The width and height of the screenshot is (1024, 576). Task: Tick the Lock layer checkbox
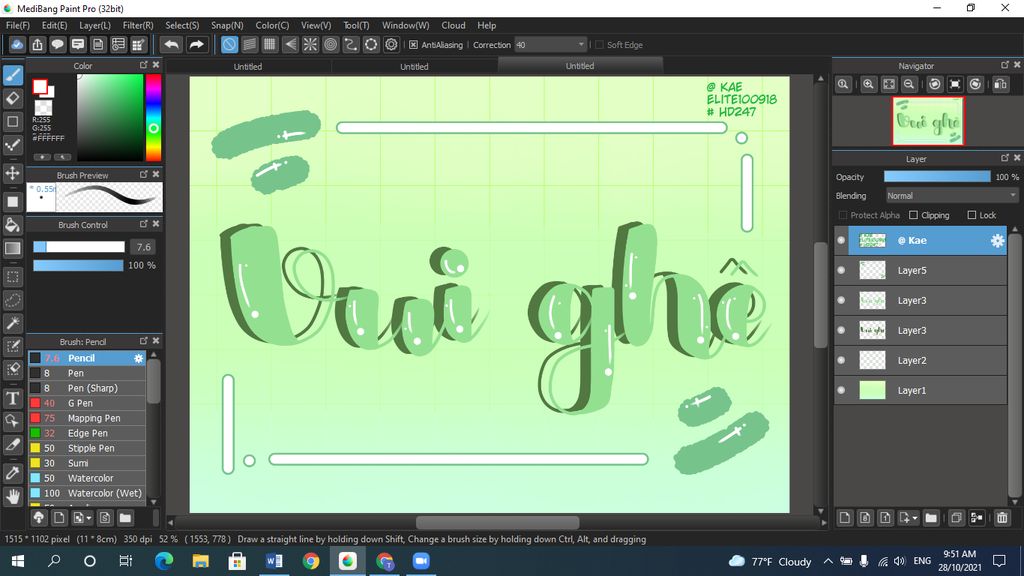pos(972,215)
